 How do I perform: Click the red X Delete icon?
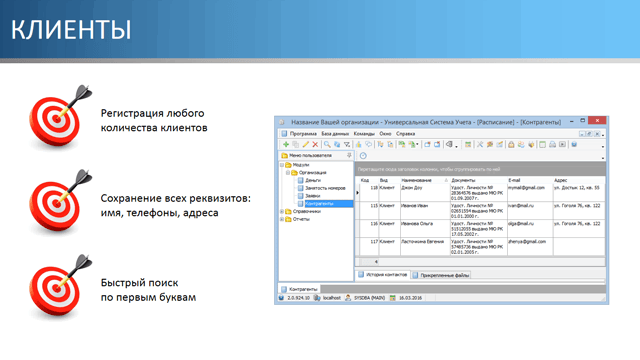pos(315,144)
